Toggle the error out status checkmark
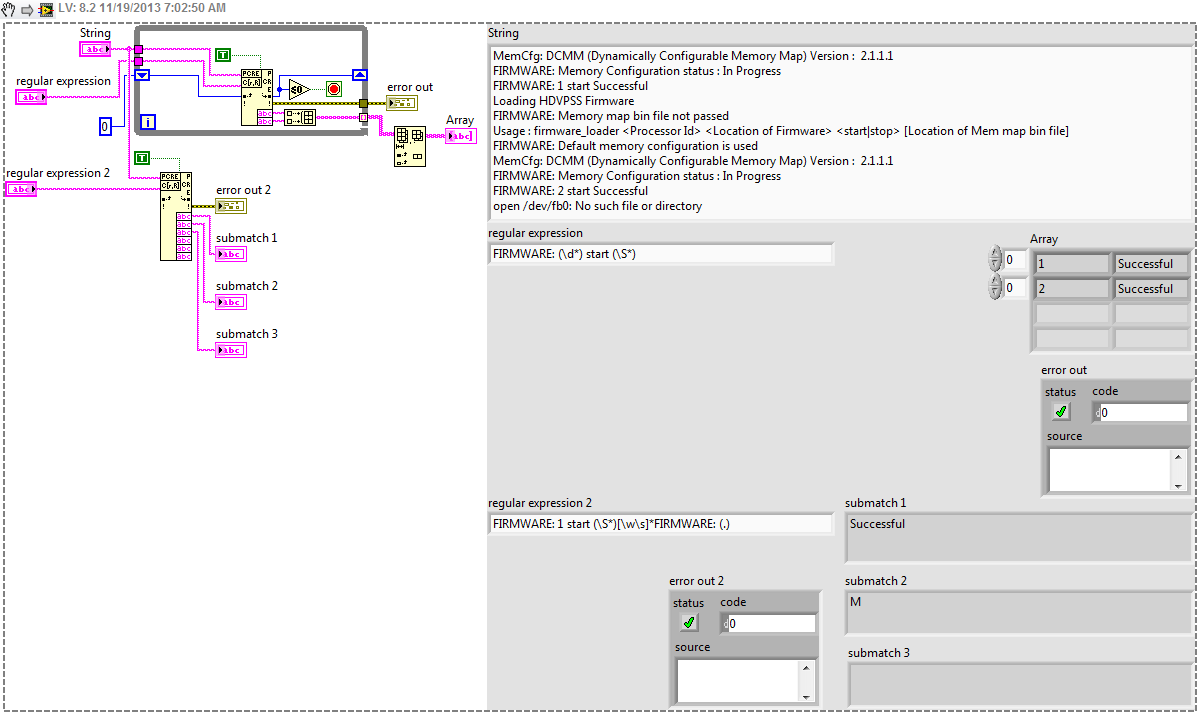1200x715 pixels. (x=1060, y=411)
